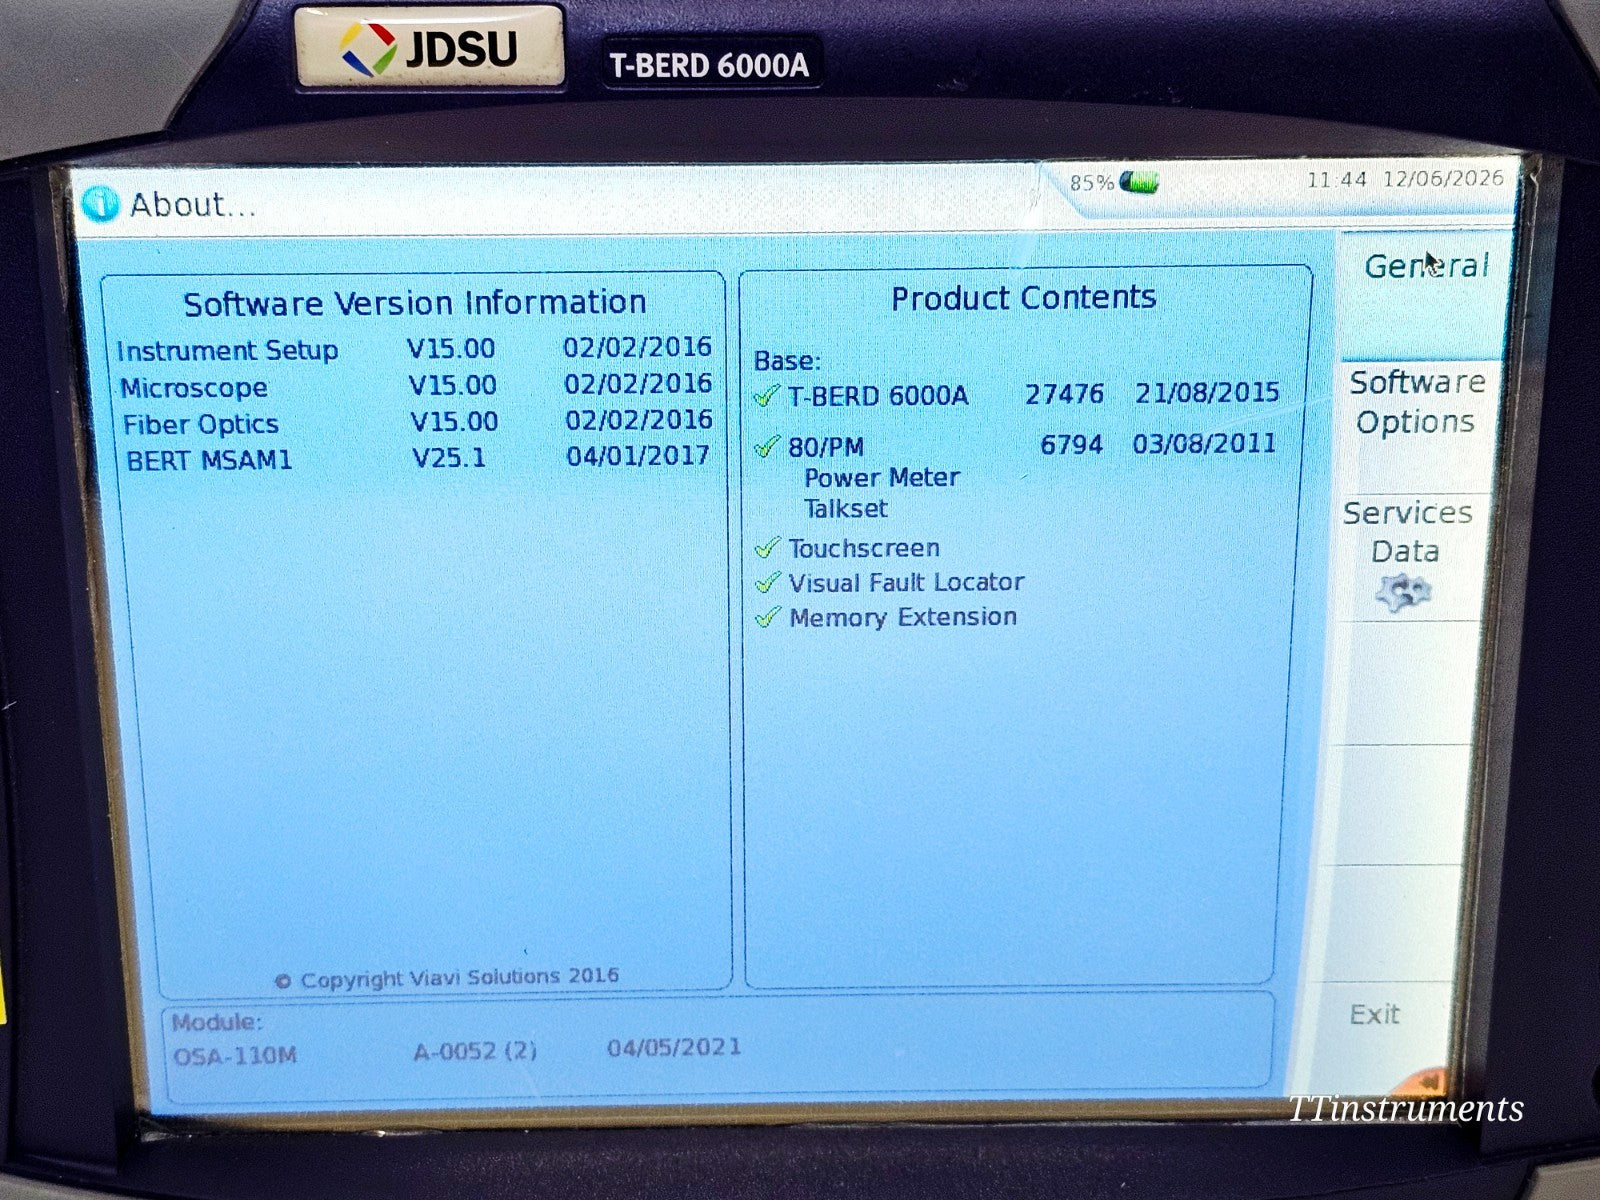Click version V25.1 value
This screenshot has width=1600, height=1200.
(449, 458)
